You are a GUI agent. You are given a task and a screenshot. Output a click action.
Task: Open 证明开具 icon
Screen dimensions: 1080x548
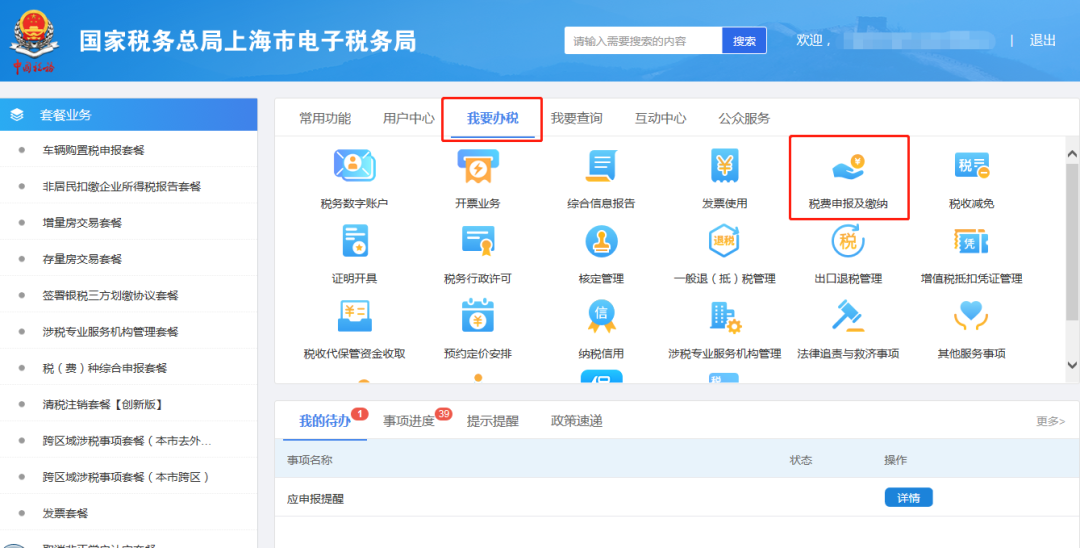(355, 241)
